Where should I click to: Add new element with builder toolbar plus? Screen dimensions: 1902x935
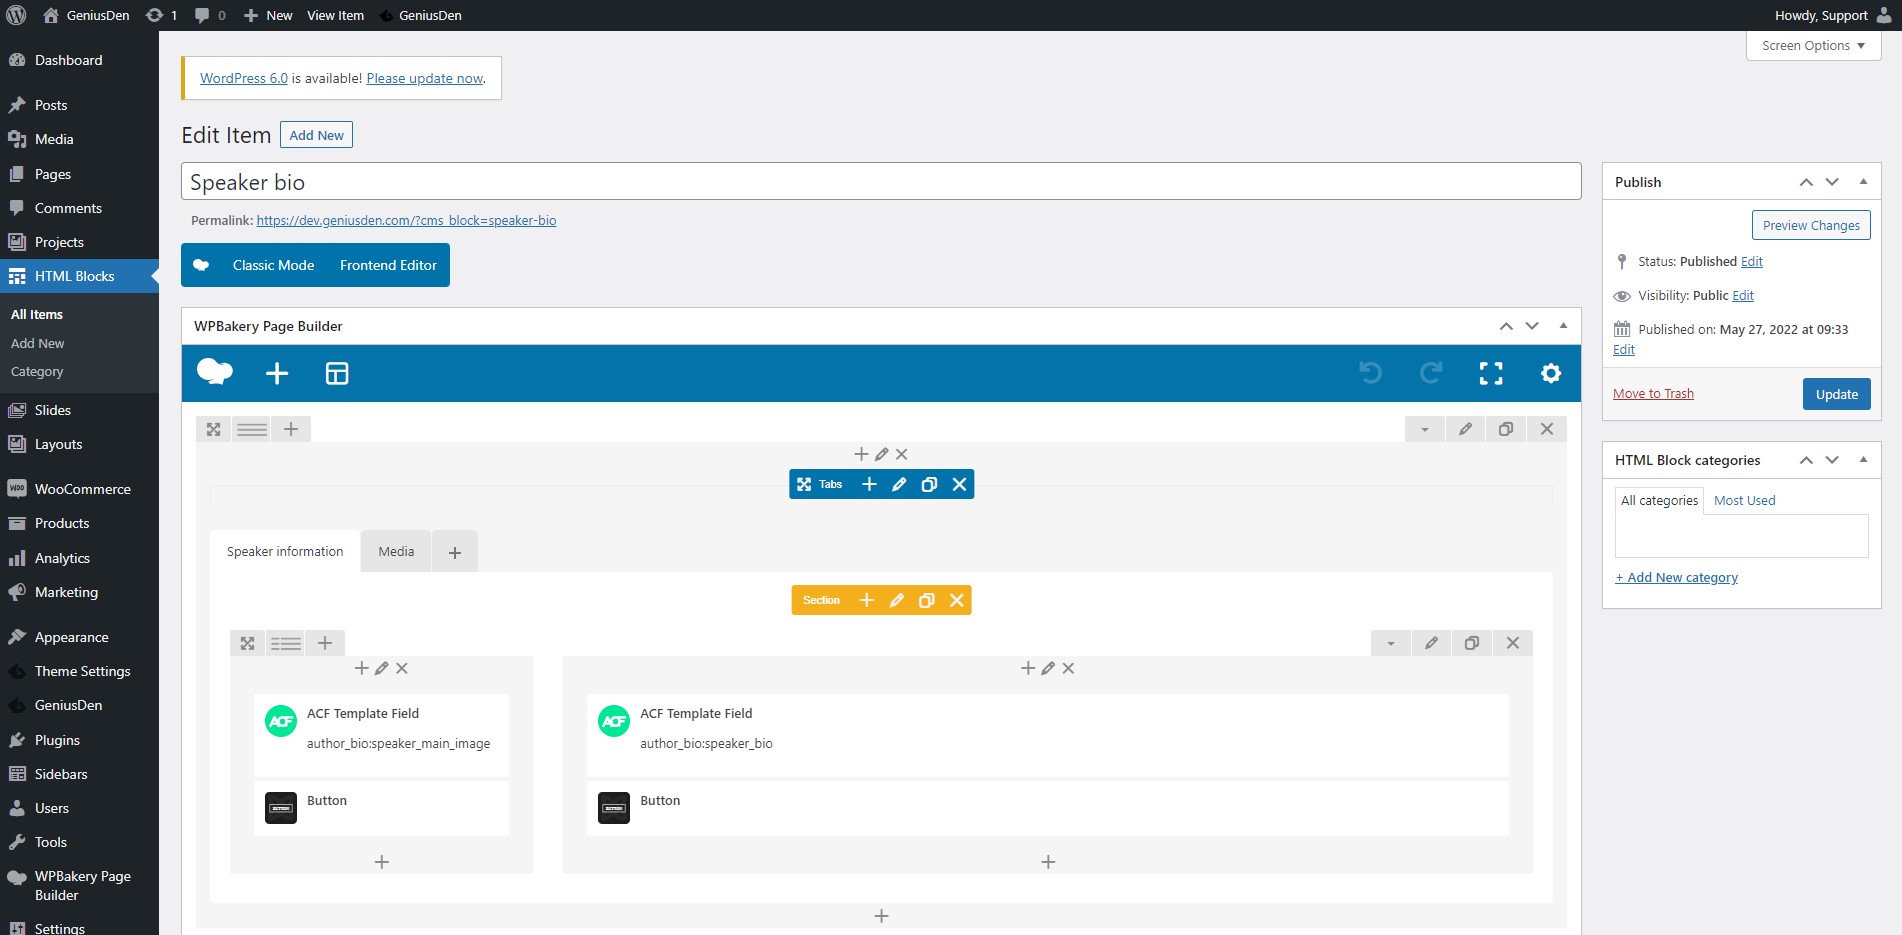(x=277, y=373)
